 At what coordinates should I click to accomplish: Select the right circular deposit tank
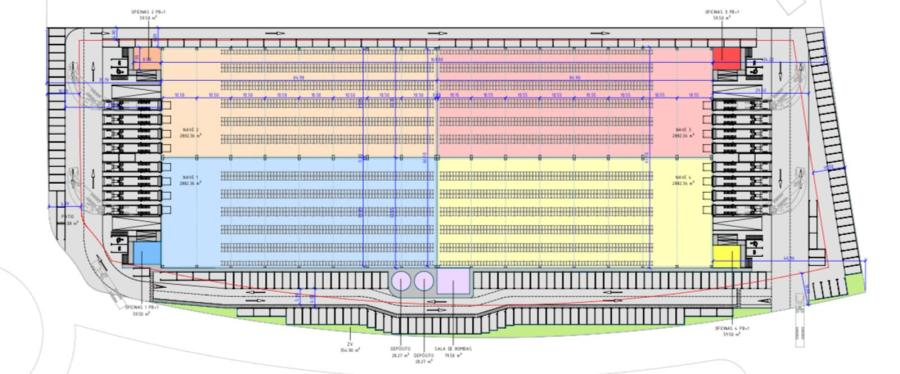click(424, 282)
